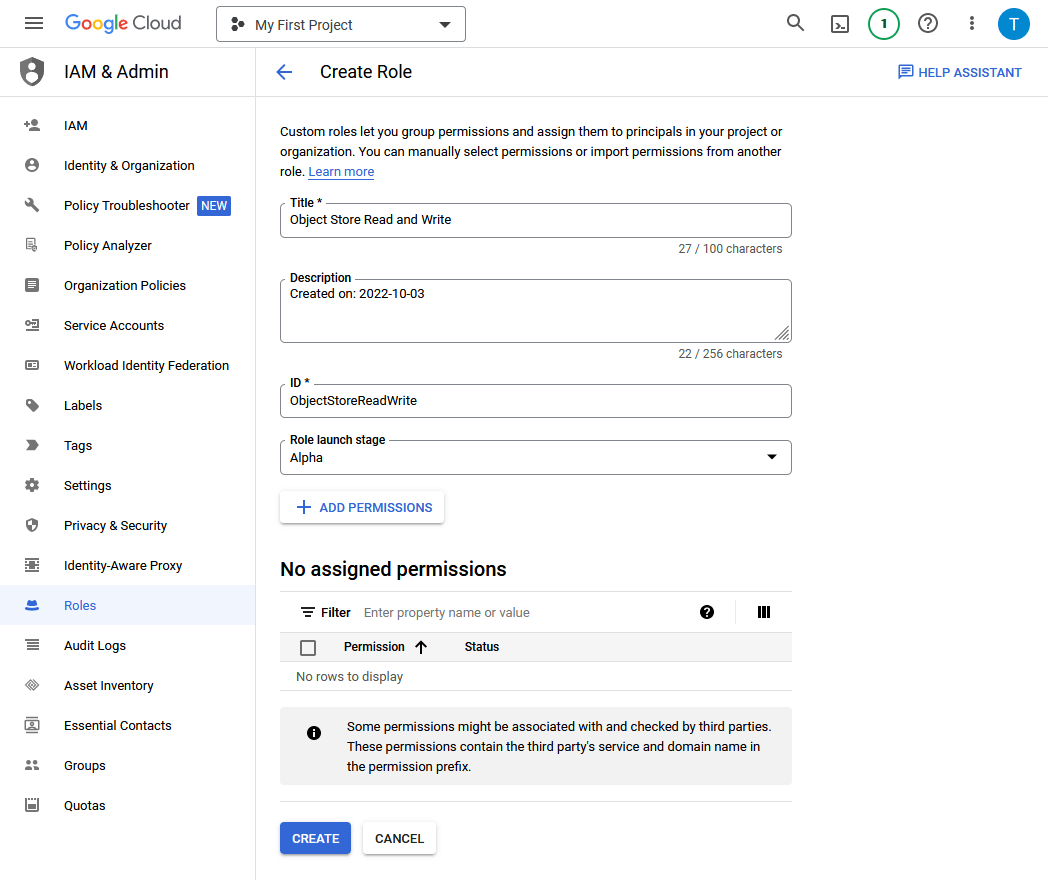Open the more options three-dot menu

[x=971, y=23]
